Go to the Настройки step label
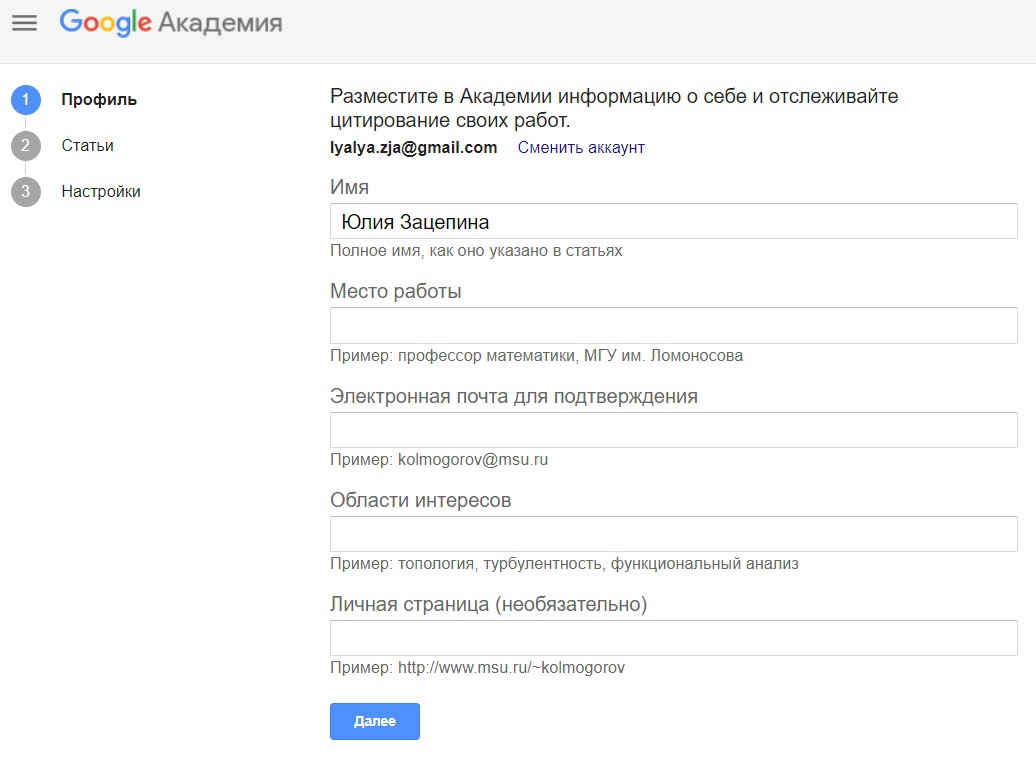The image size is (1036, 757). pyautogui.click(x=101, y=192)
